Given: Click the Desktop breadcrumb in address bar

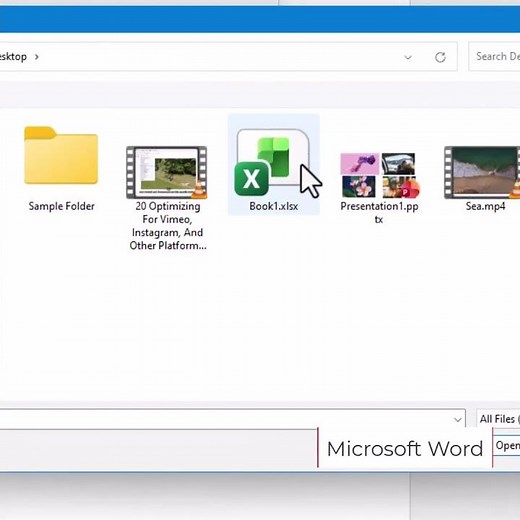Looking at the screenshot, I should click(x=13, y=57).
